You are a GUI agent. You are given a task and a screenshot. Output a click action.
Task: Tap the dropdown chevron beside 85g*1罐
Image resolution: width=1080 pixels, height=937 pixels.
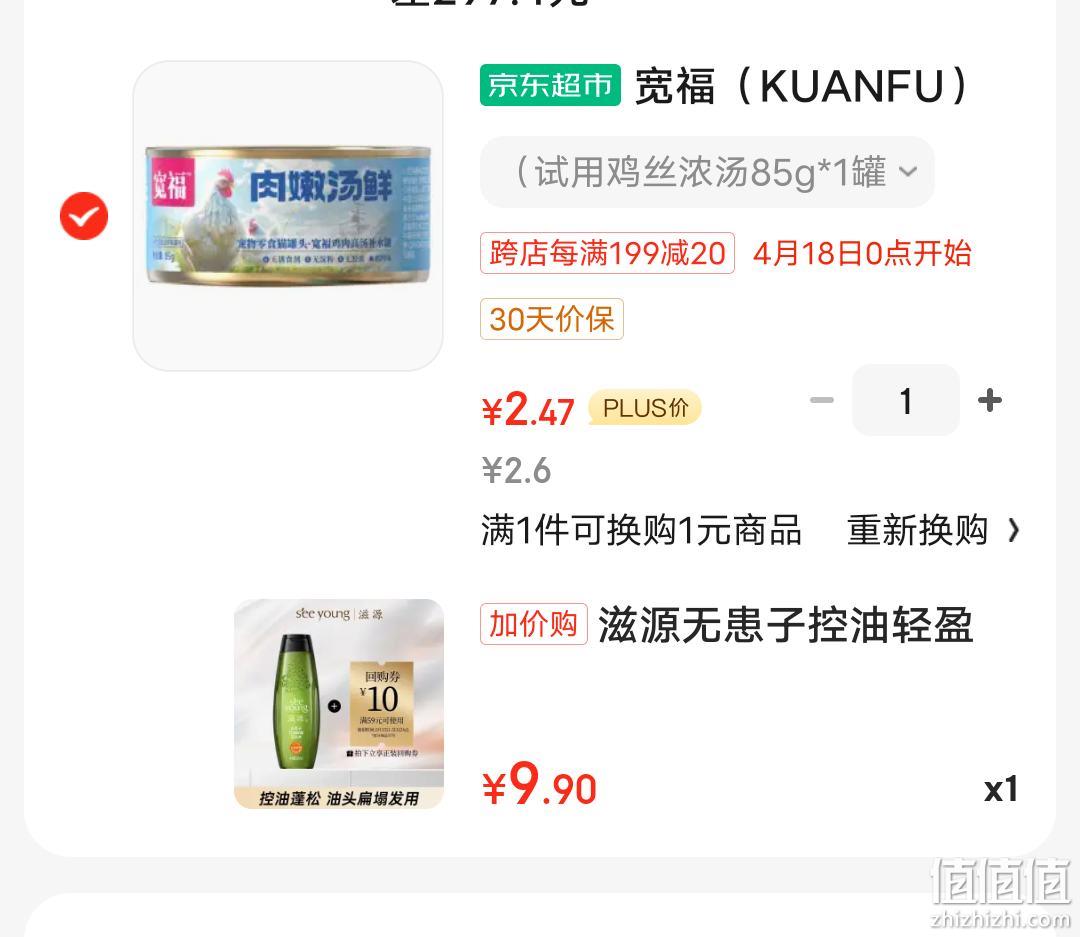908,171
